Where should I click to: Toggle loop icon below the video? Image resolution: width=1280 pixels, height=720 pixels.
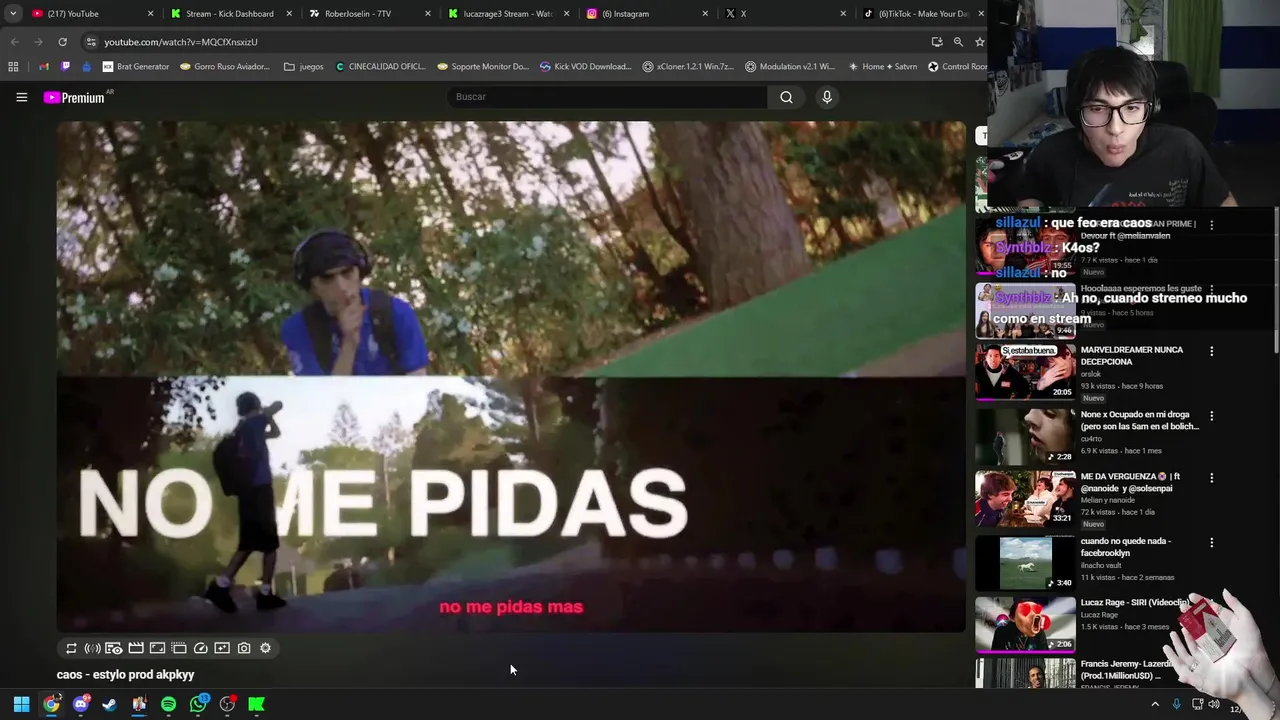[71, 648]
